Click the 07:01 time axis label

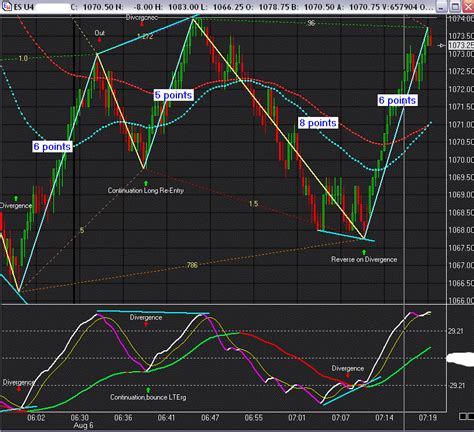pos(297,417)
